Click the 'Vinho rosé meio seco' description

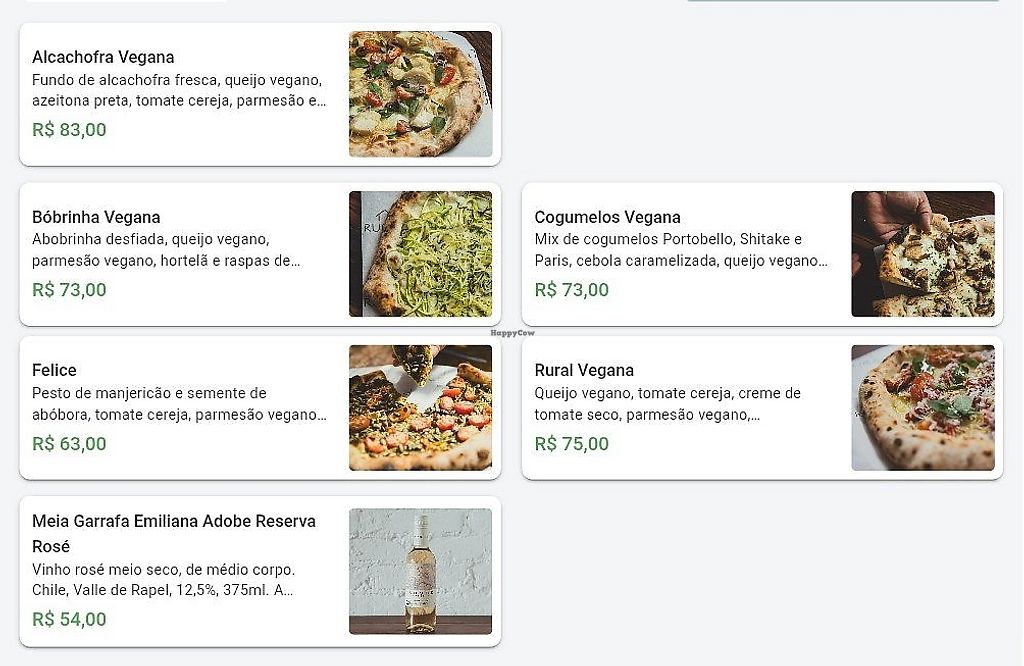[164, 580]
